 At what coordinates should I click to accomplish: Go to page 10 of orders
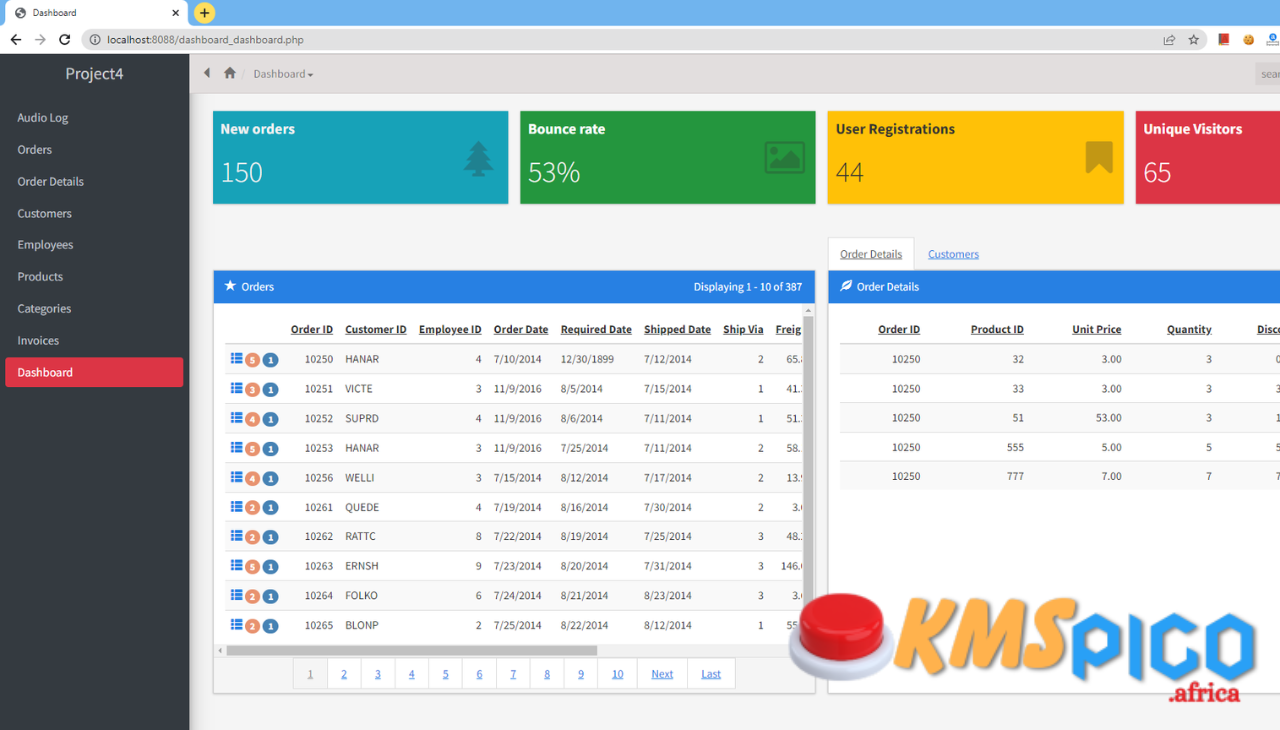(x=617, y=674)
